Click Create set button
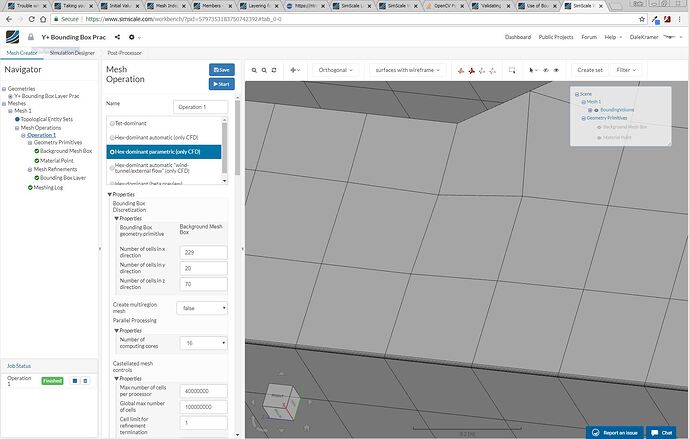The width and height of the screenshot is (690, 439). click(590, 70)
